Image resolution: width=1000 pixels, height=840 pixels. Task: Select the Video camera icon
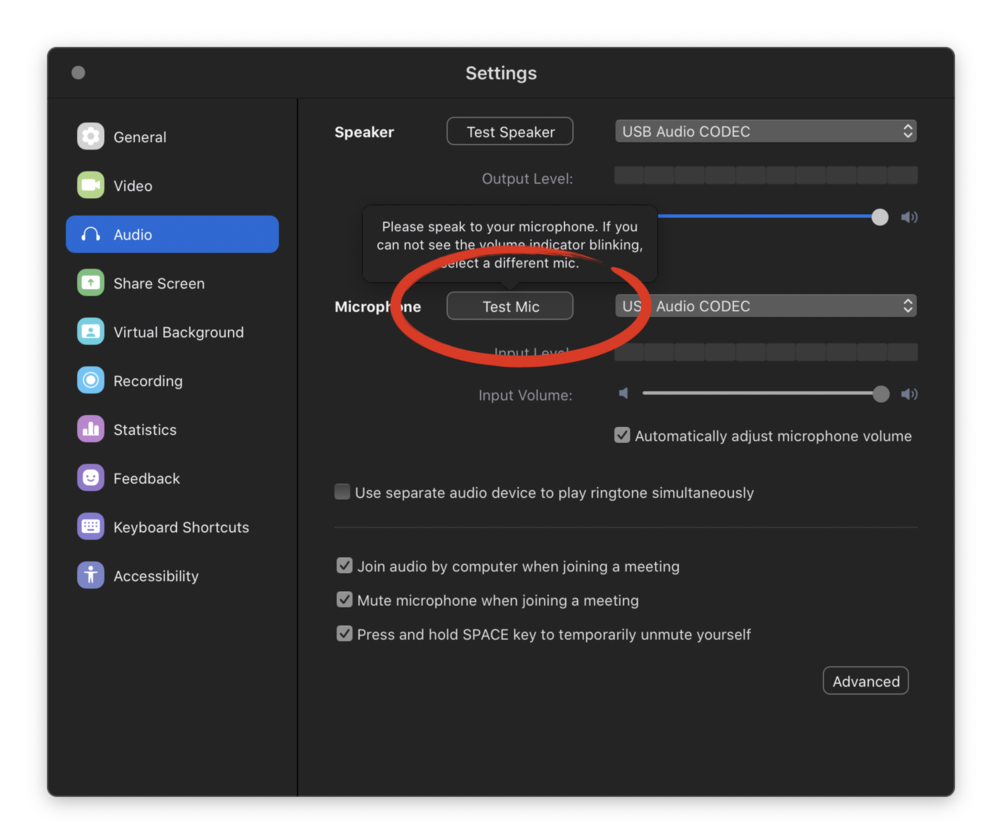(91, 186)
